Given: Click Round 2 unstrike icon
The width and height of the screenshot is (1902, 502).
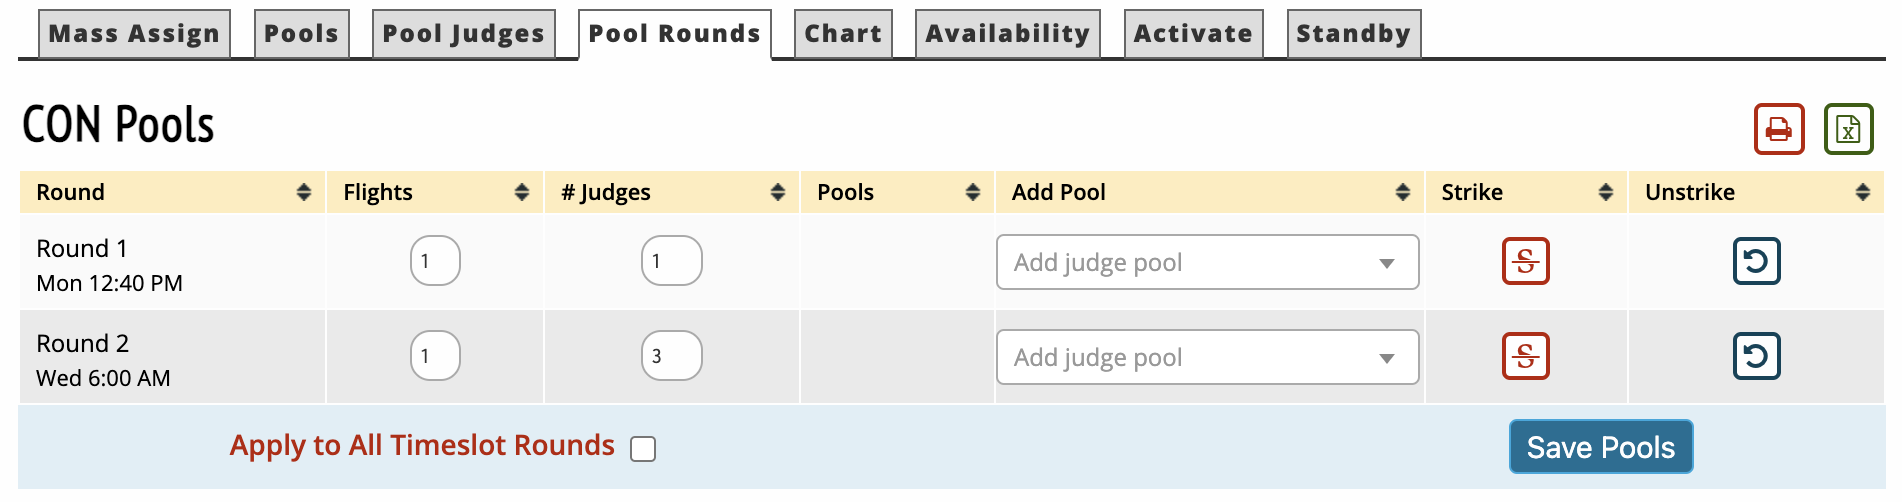Looking at the screenshot, I should 1756,356.
